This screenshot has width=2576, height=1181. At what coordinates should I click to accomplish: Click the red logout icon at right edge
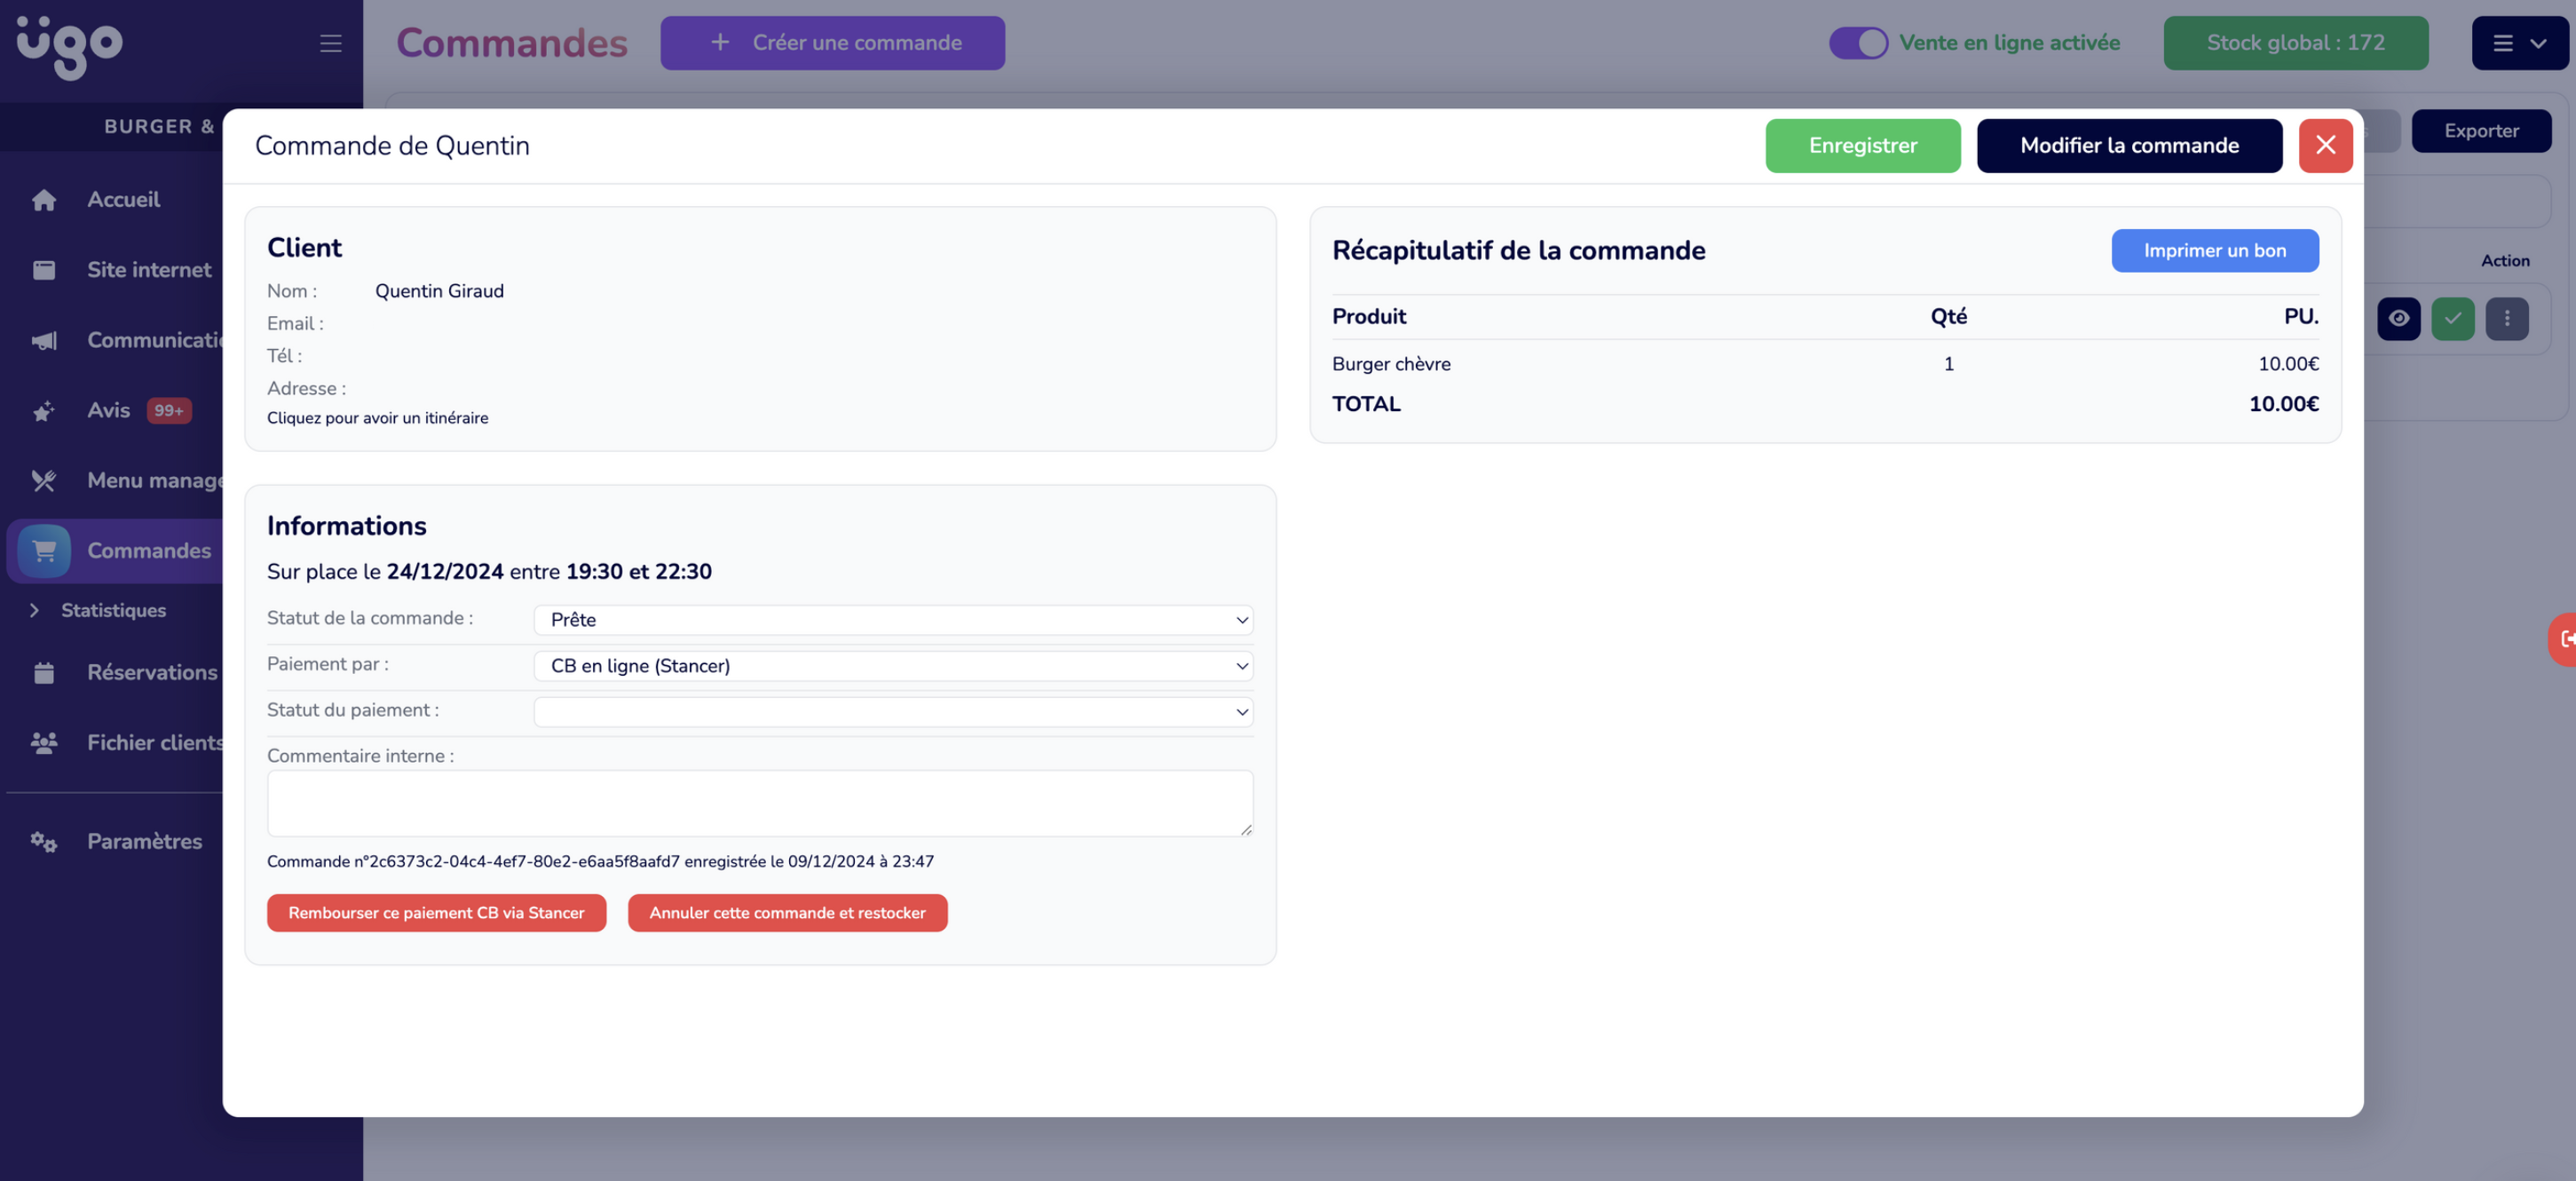(2562, 639)
